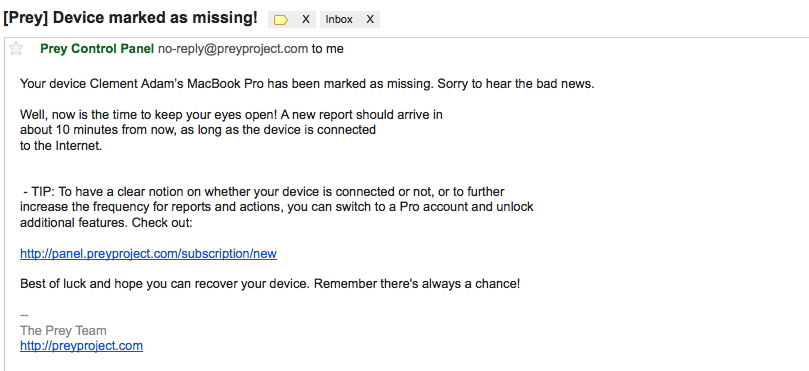The image size is (809, 371).
Task: Click the signature dashes above The Prey Team
Action: point(24,315)
